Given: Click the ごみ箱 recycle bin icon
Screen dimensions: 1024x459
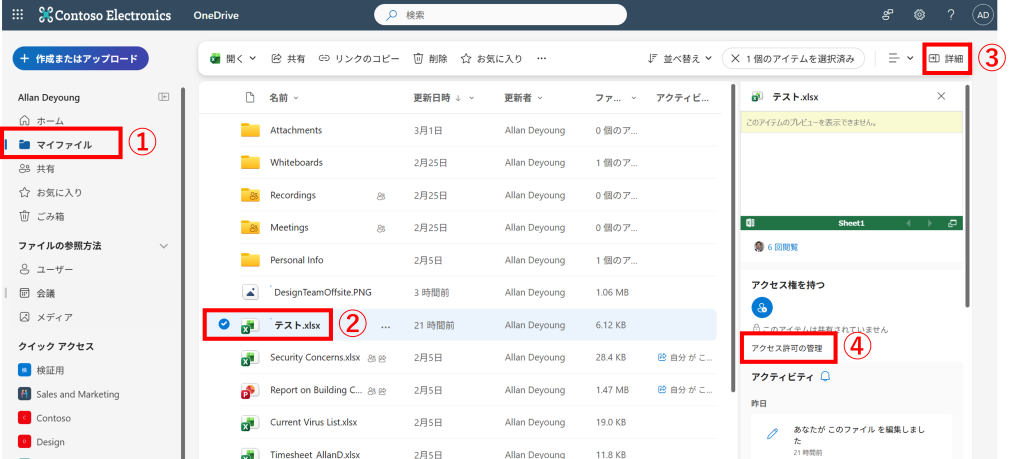Looking at the screenshot, I should coord(25,216).
